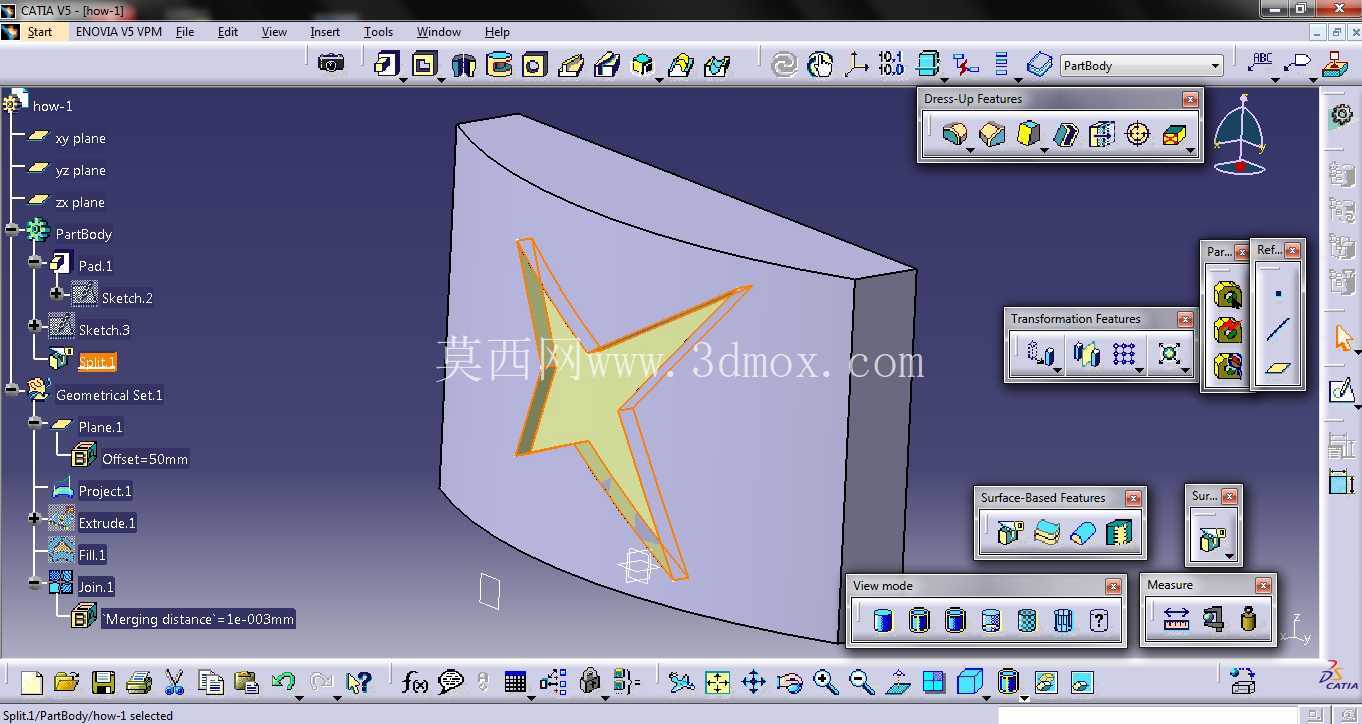Click the Undo icon
Image resolution: width=1362 pixels, height=724 pixels.
283,683
